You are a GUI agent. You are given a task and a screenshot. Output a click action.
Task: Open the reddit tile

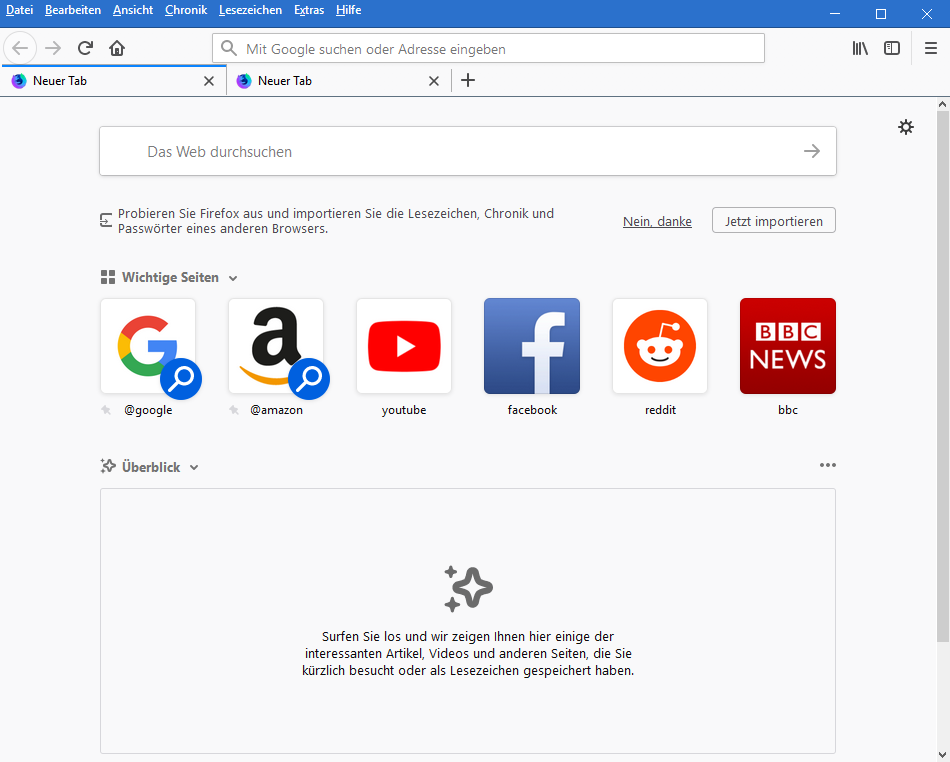tap(660, 346)
